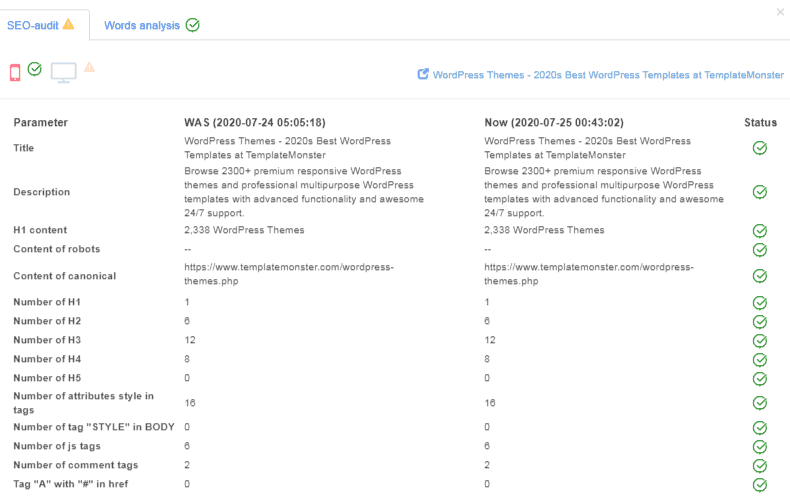Click the warning icon on the SEO-audit tab
The image size is (790, 501).
pyautogui.click(x=69, y=24)
